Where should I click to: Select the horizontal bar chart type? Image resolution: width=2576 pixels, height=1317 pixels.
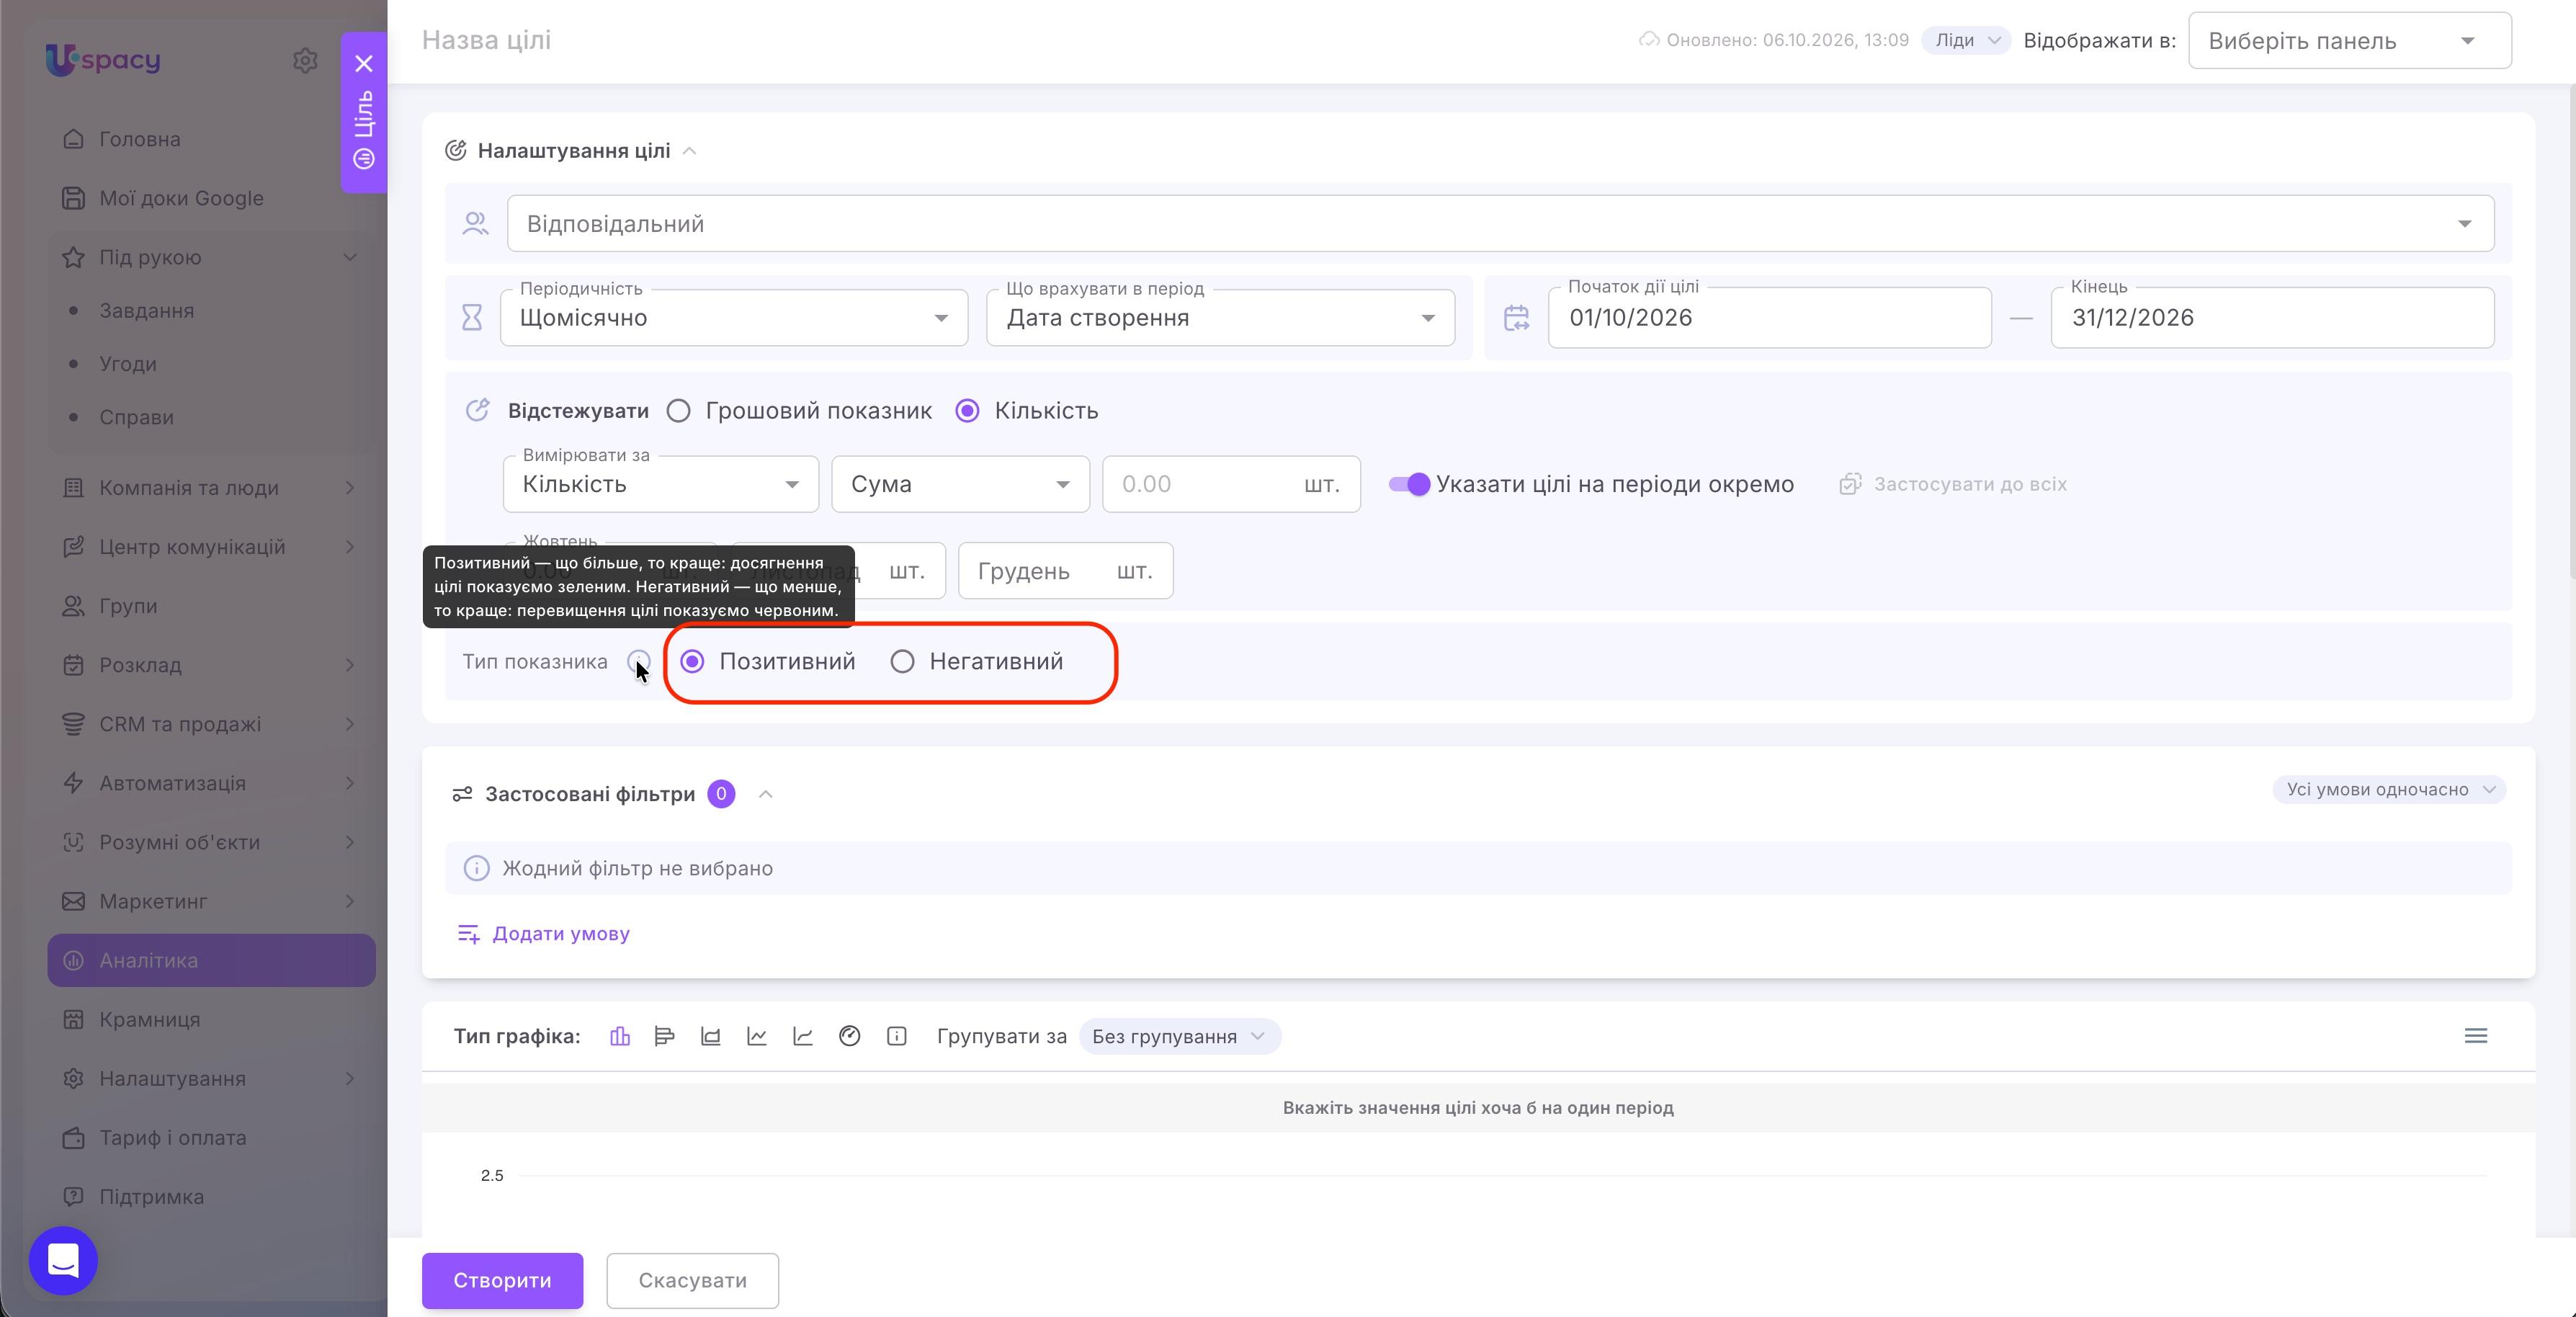[x=665, y=1036]
